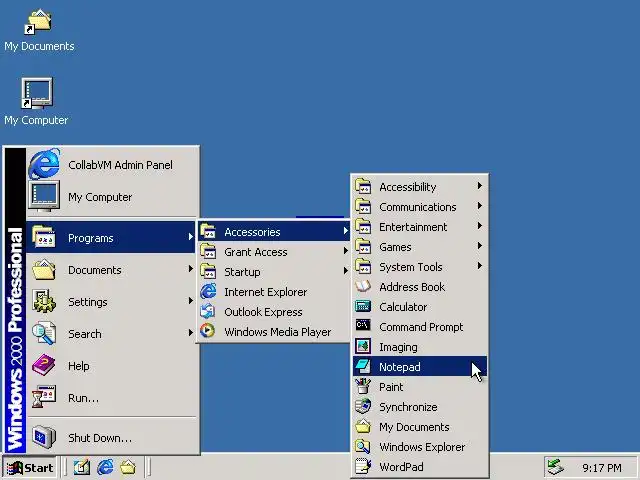This screenshot has height=480, width=640.
Task: Expand the Search submenu arrow
Action: (x=190, y=333)
